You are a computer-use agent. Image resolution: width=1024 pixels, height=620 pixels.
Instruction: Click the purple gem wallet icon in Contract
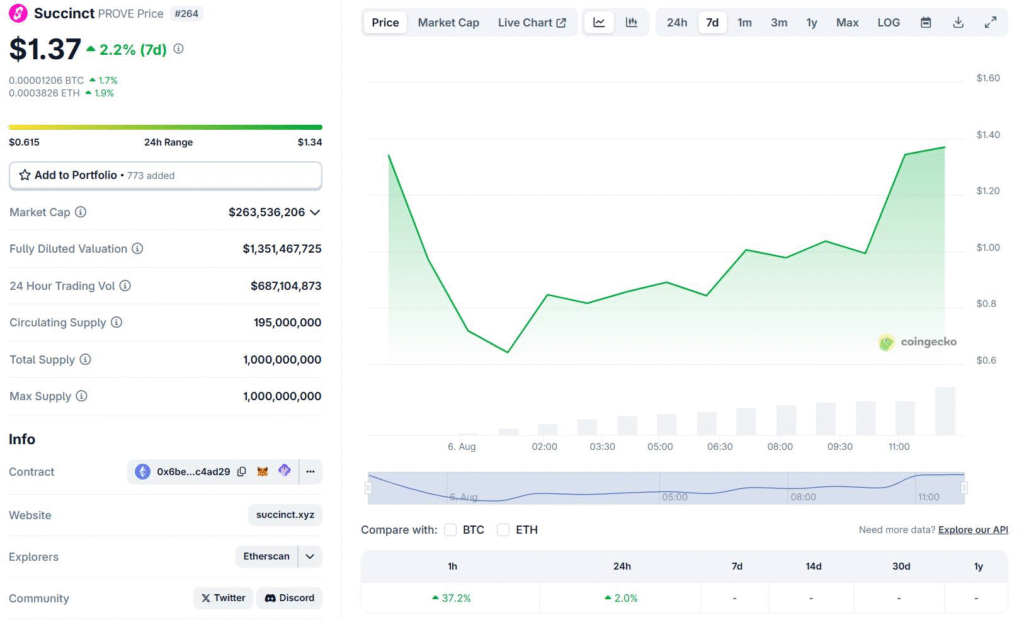(x=284, y=470)
